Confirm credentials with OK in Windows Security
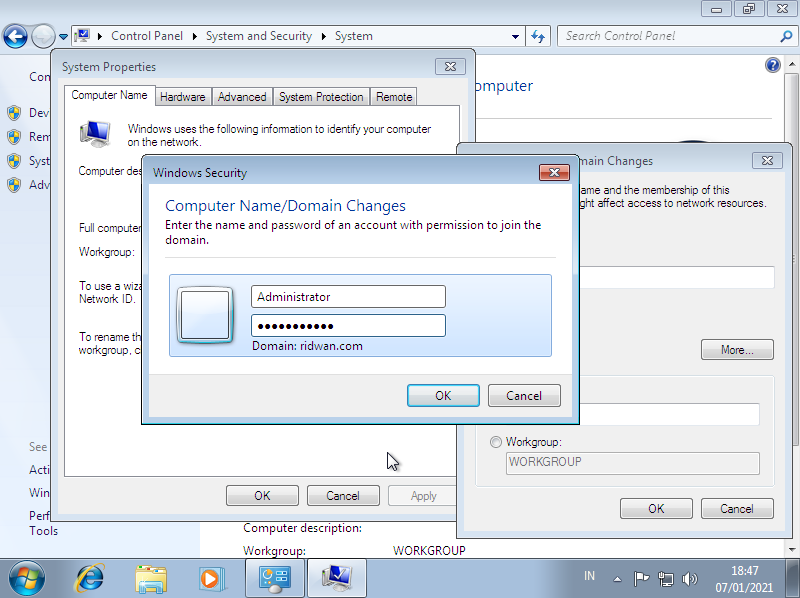The width and height of the screenshot is (800, 598). pos(443,395)
